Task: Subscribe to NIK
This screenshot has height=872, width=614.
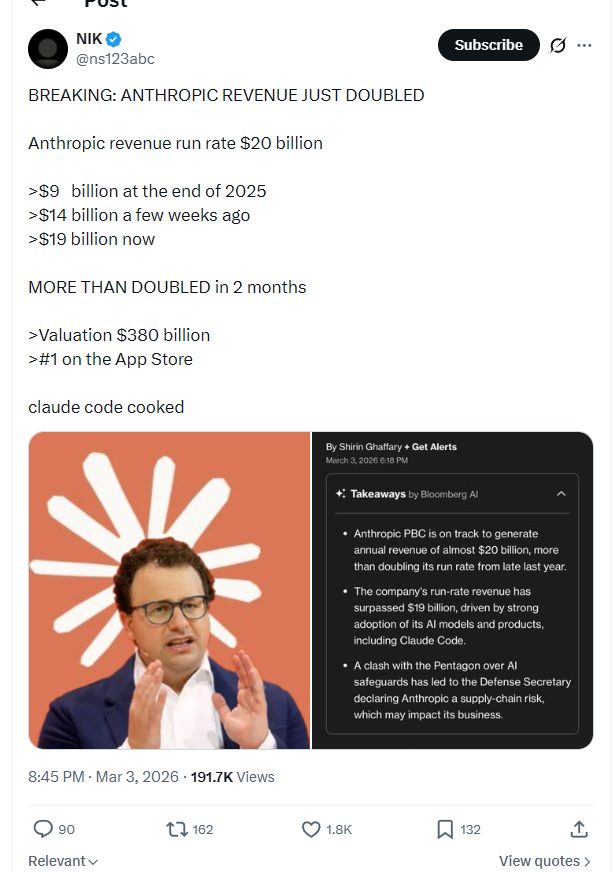Action: 488,45
